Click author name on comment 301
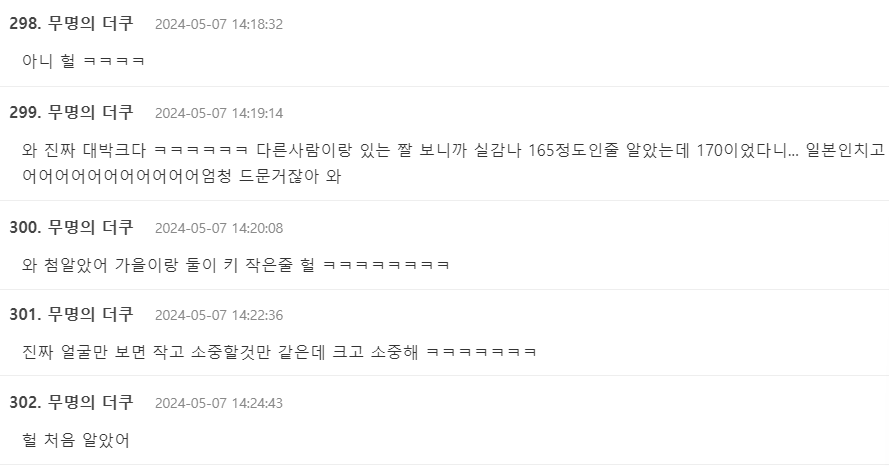The image size is (889, 466). click(x=91, y=314)
